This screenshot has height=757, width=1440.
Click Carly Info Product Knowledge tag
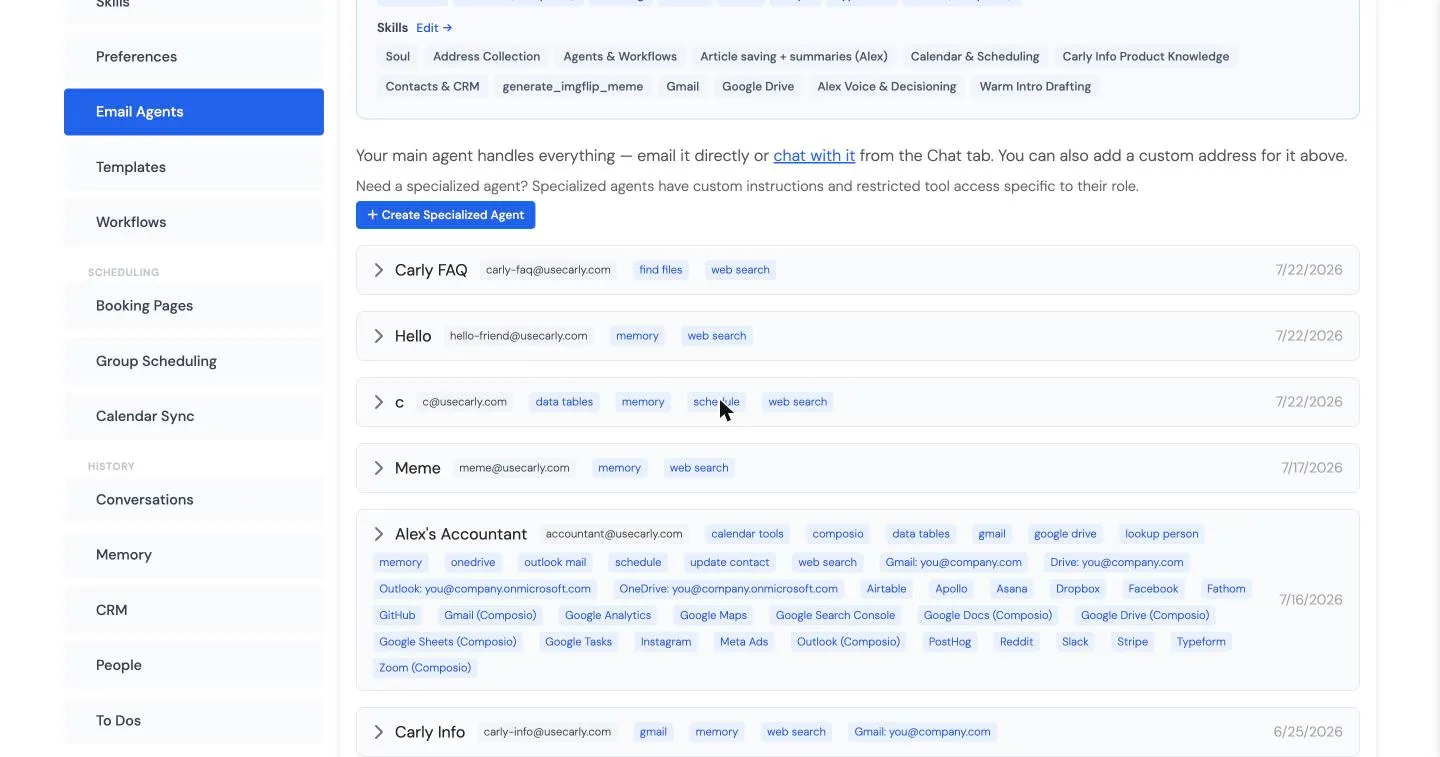pos(1146,57)
